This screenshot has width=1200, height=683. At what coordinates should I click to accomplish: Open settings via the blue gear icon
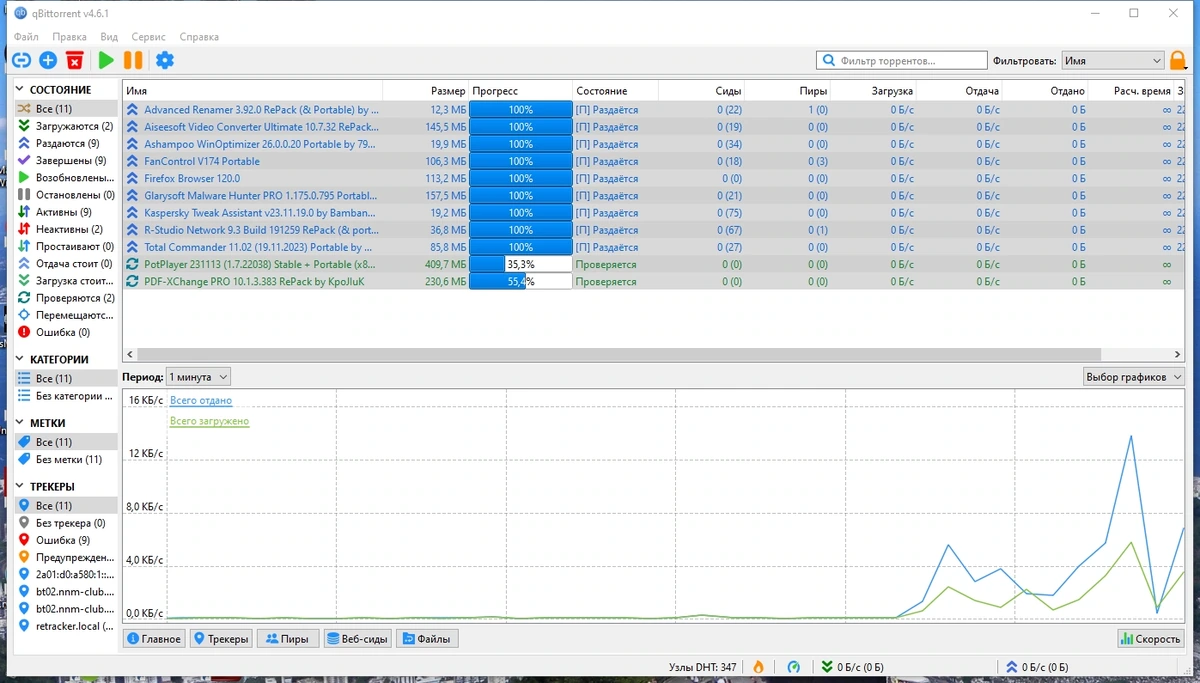tap(165, 61)
